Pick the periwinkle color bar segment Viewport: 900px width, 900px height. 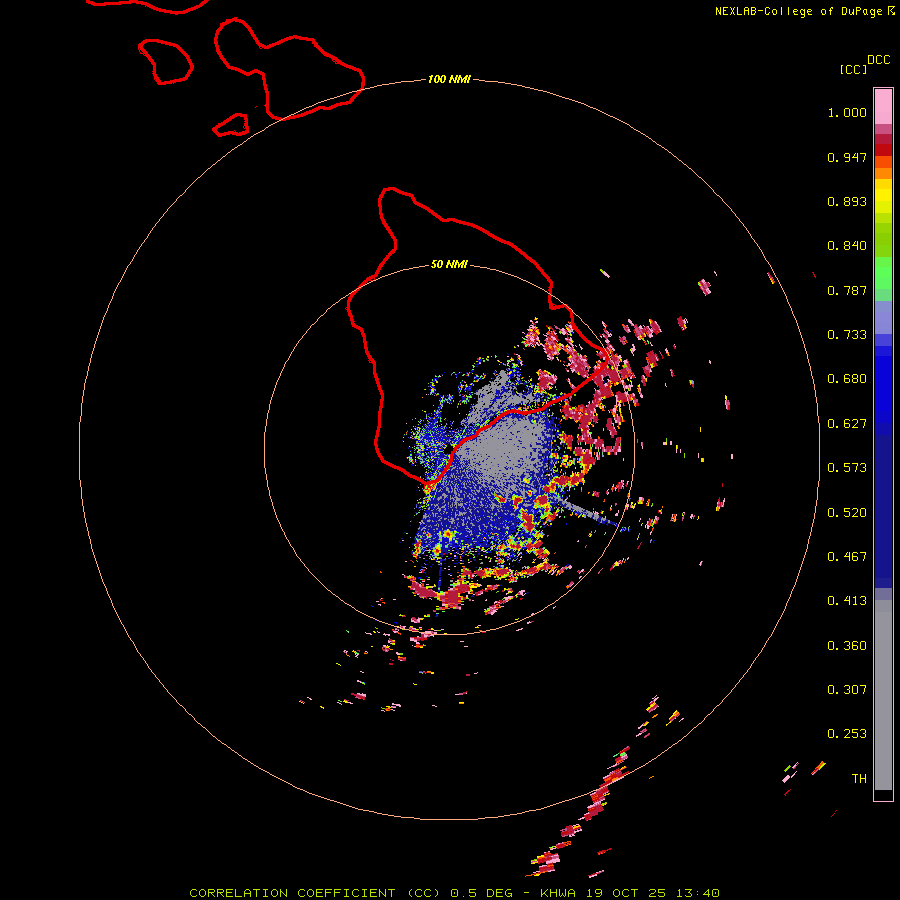coord(883,317)
